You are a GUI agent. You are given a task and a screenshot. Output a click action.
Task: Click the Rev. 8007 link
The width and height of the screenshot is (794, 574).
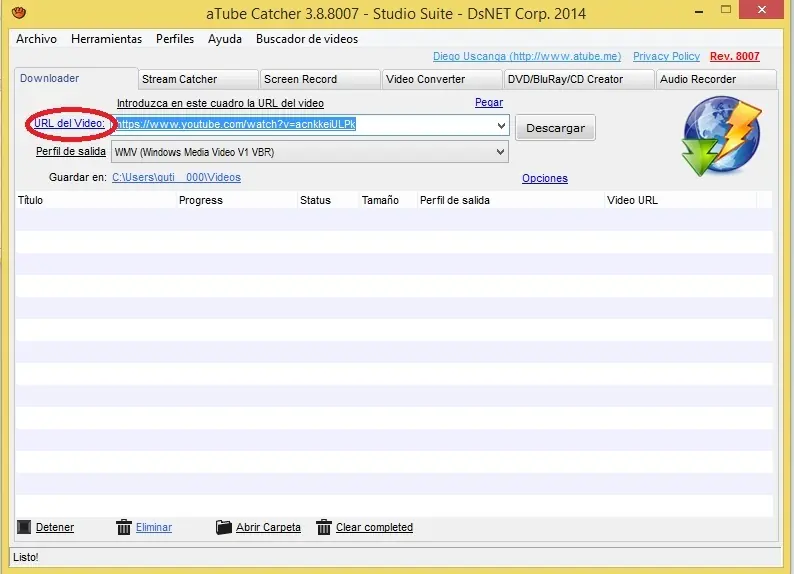pyautogui.click(x=735, y=56)
